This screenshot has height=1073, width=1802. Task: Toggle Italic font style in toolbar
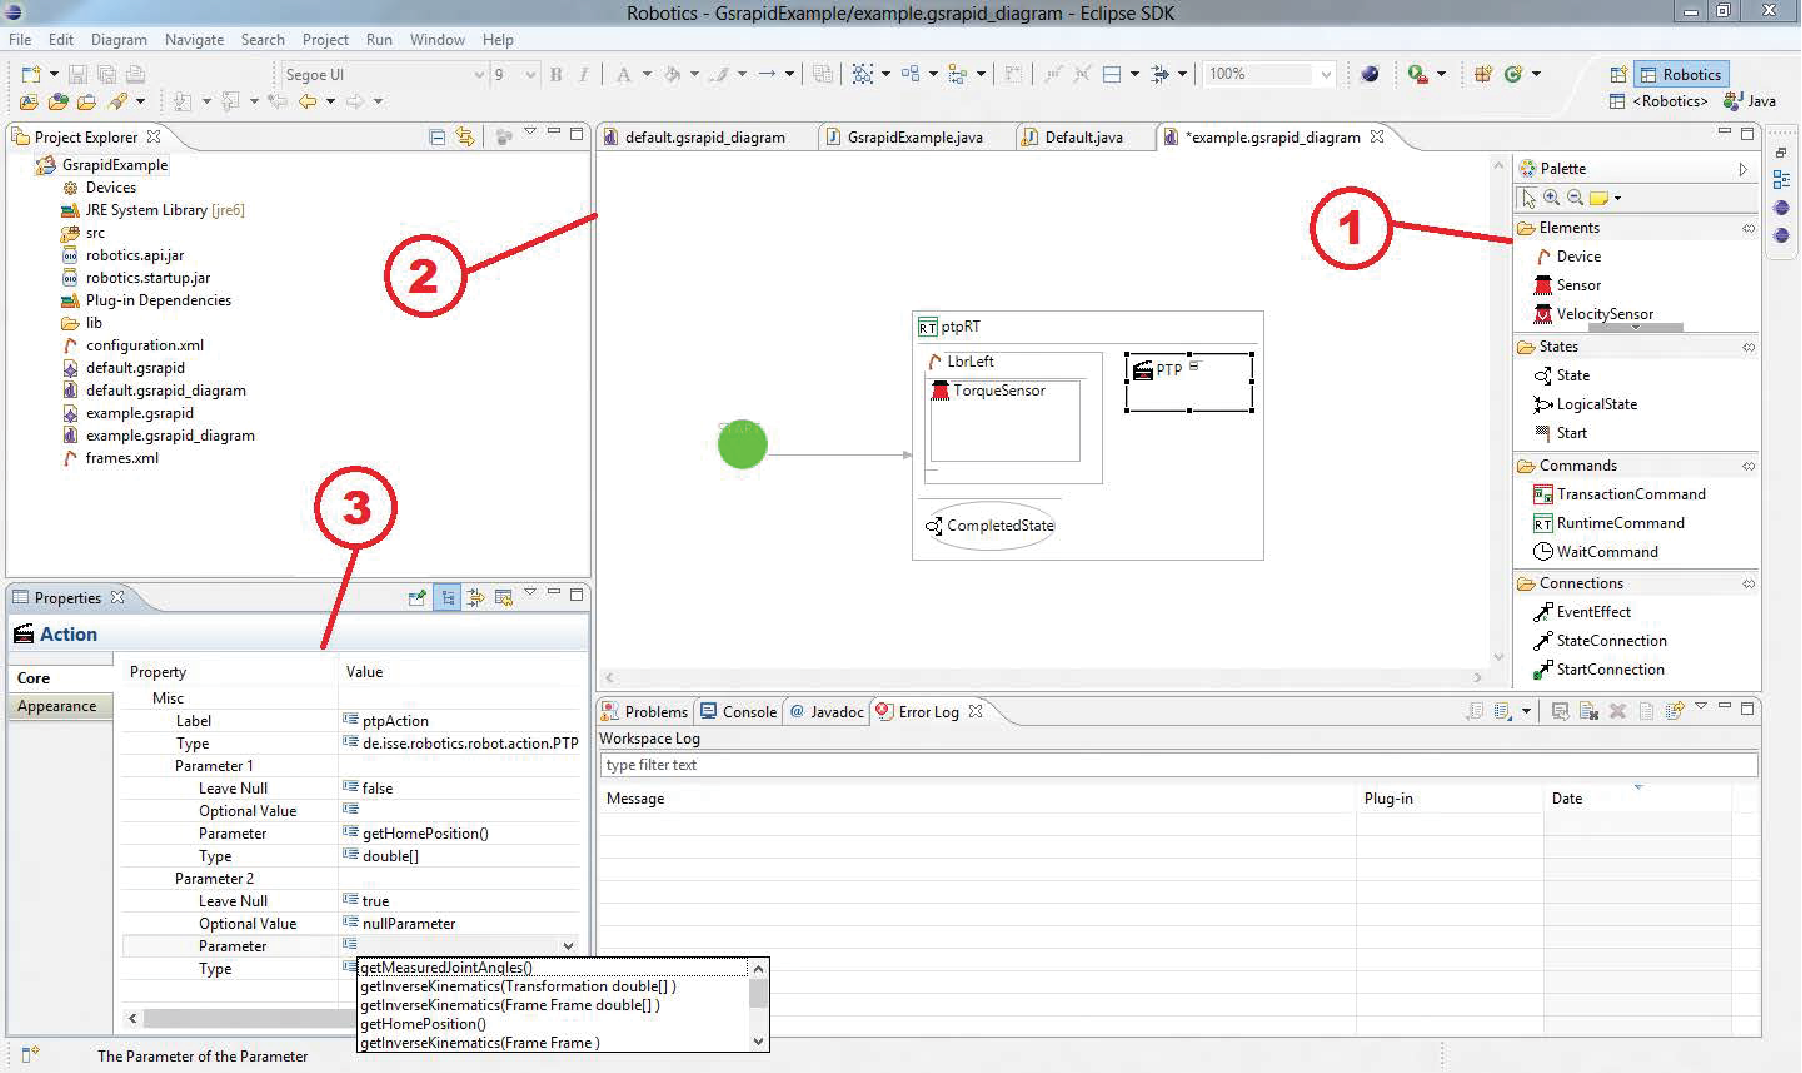click(x=584, y=74)
